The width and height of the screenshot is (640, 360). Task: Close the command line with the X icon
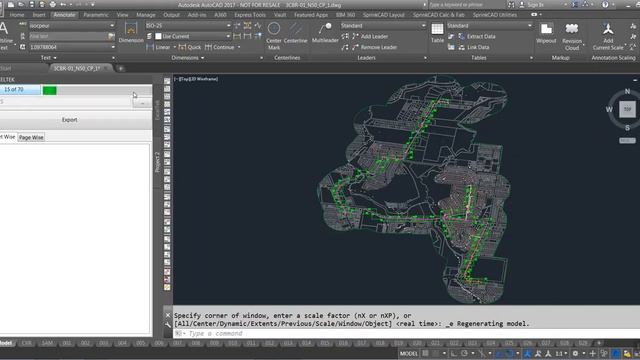pos(168,315)
